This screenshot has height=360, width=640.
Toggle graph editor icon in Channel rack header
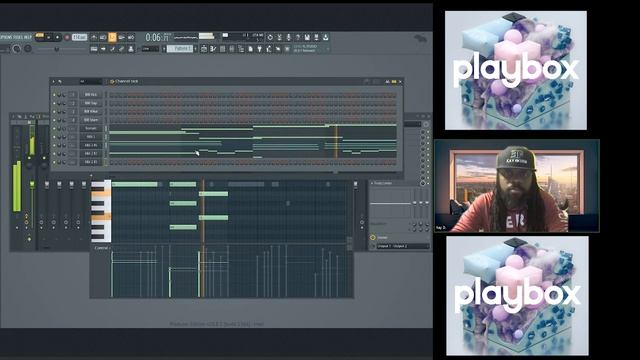click(x=387, y=82)
